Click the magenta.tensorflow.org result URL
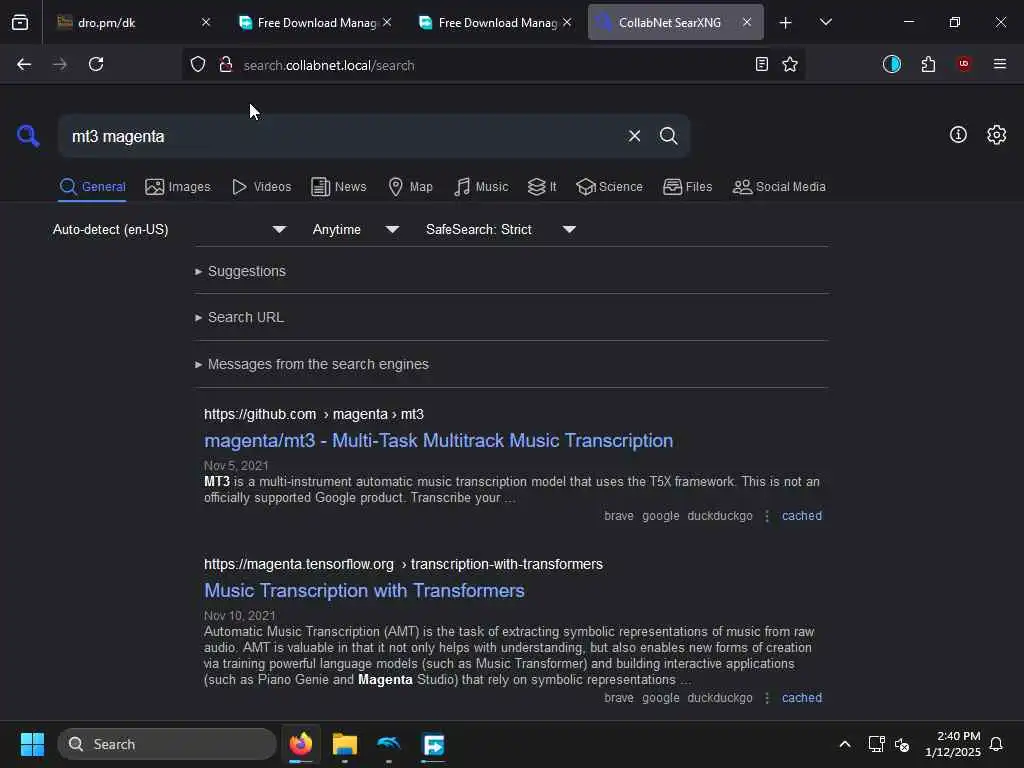This screenshot has width=1024, height=768. pyautogui.click(x=403, y=564)
